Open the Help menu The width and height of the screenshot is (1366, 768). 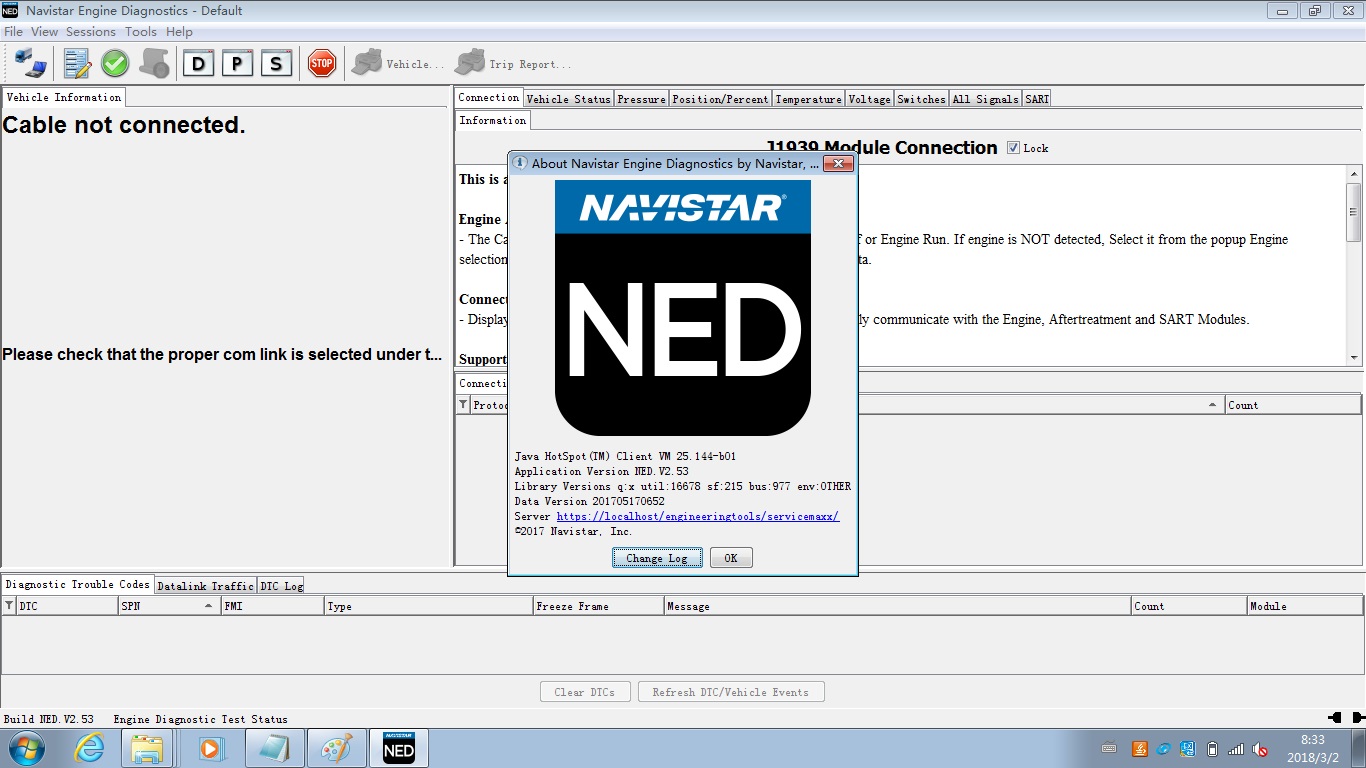pyautogui.click(x=179, y=32)
